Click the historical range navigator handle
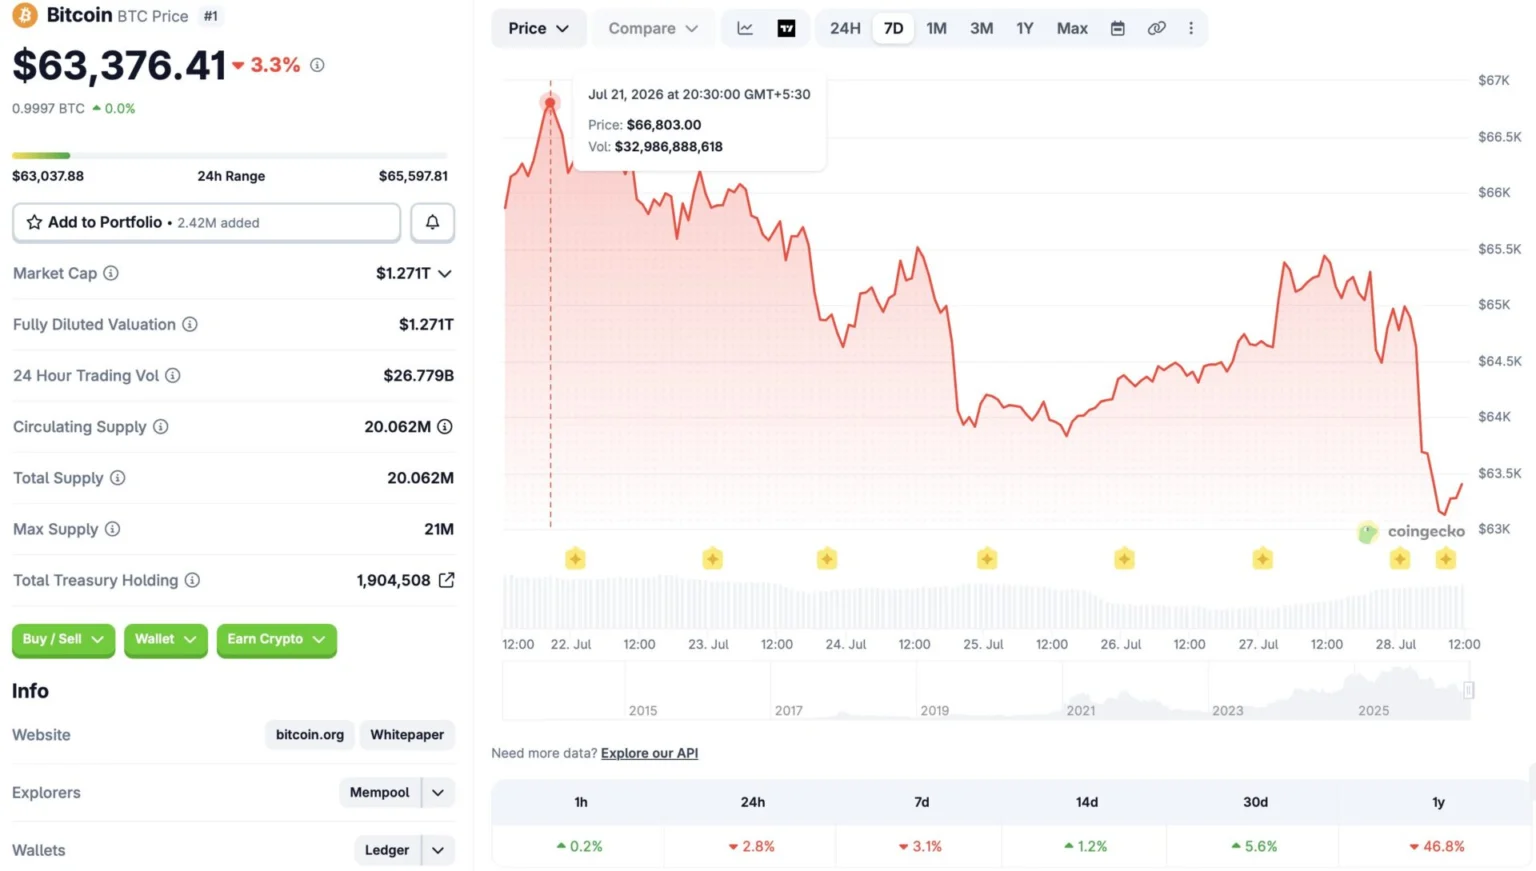The height and width of the screenshot is (871, 1536). pyautogui.click(x=1468, y=690)
